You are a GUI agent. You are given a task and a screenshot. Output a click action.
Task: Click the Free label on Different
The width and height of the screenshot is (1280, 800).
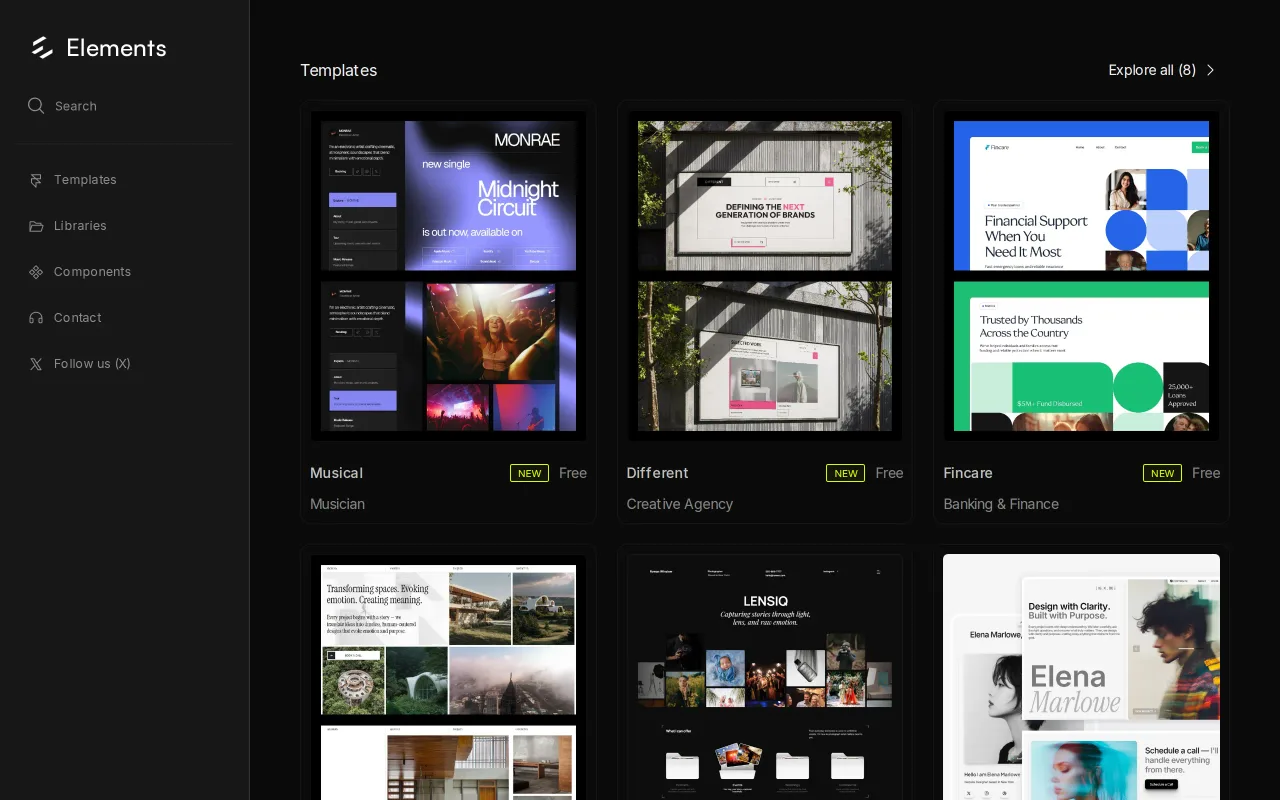point(889,473)
